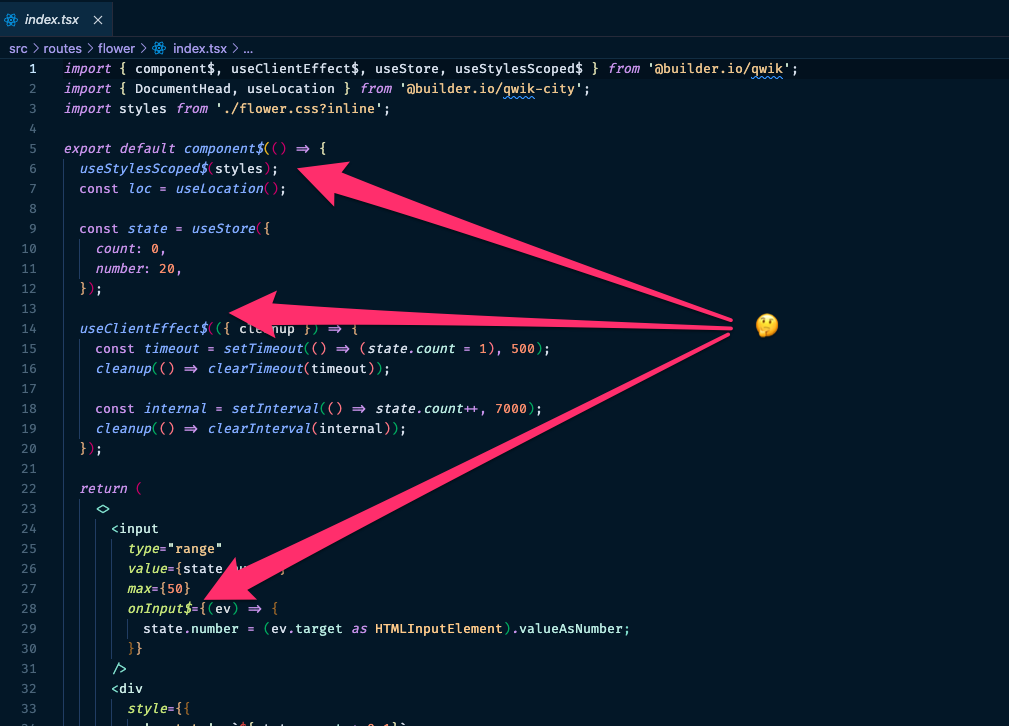Open the 'flower' breadcrumb to browse sibling files
This screenshot has height=726, width=1009.
pos(116,47)
